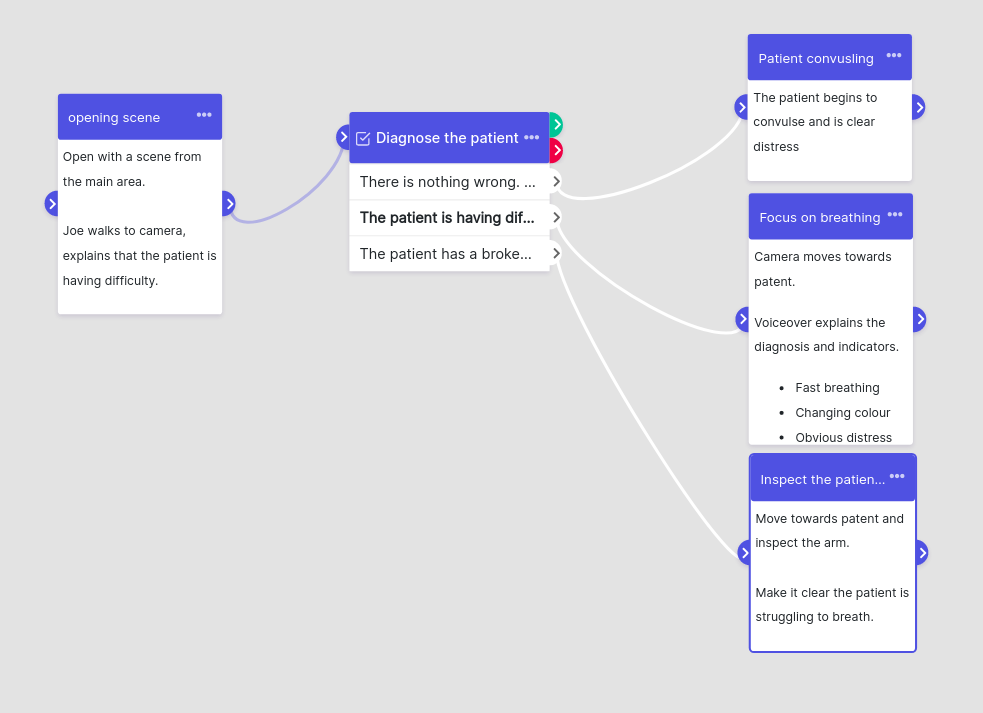Click the Patient convusling output connector
The height and width of the screenshot is (713, 983).
pyautogui.click(x=918, y=107)
